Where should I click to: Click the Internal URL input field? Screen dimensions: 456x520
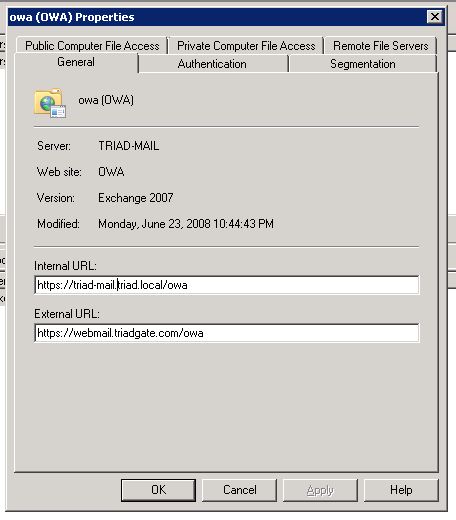(x=227, y=285)
